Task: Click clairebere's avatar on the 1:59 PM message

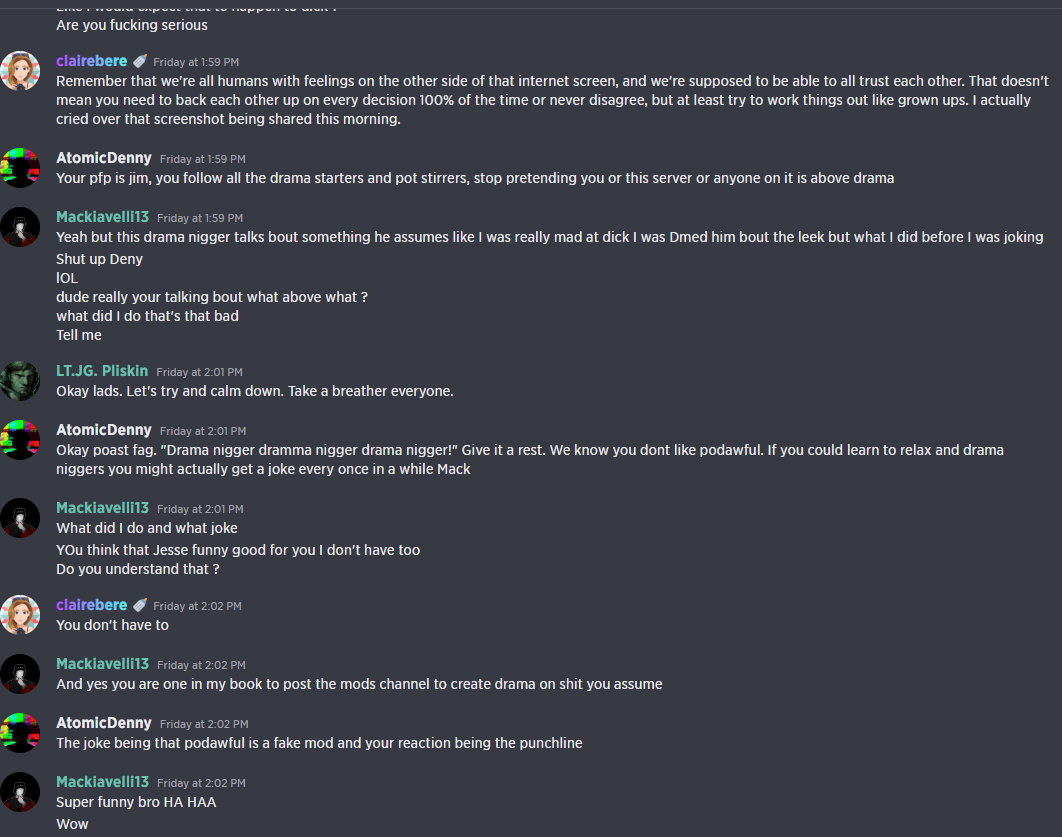Action: [20, 71]
